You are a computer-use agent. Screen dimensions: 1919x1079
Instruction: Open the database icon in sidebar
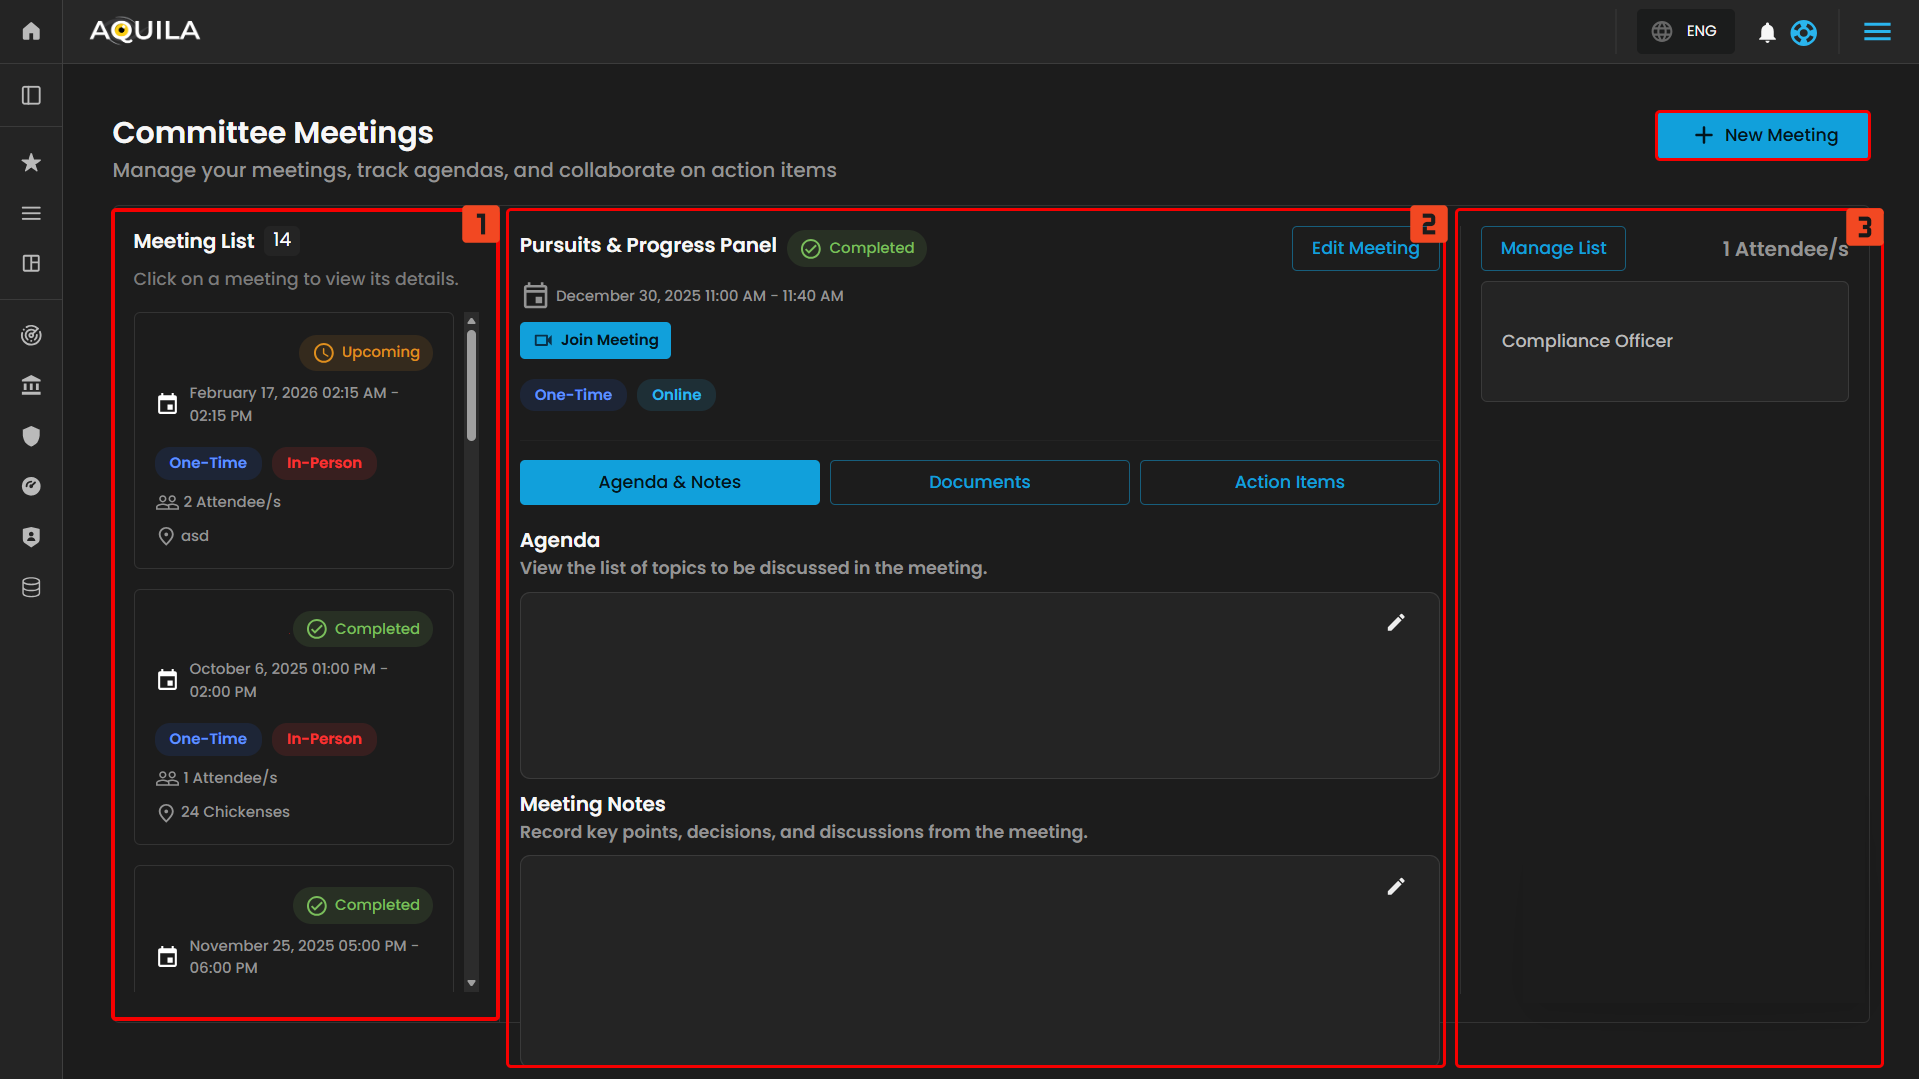click(31, 587)
